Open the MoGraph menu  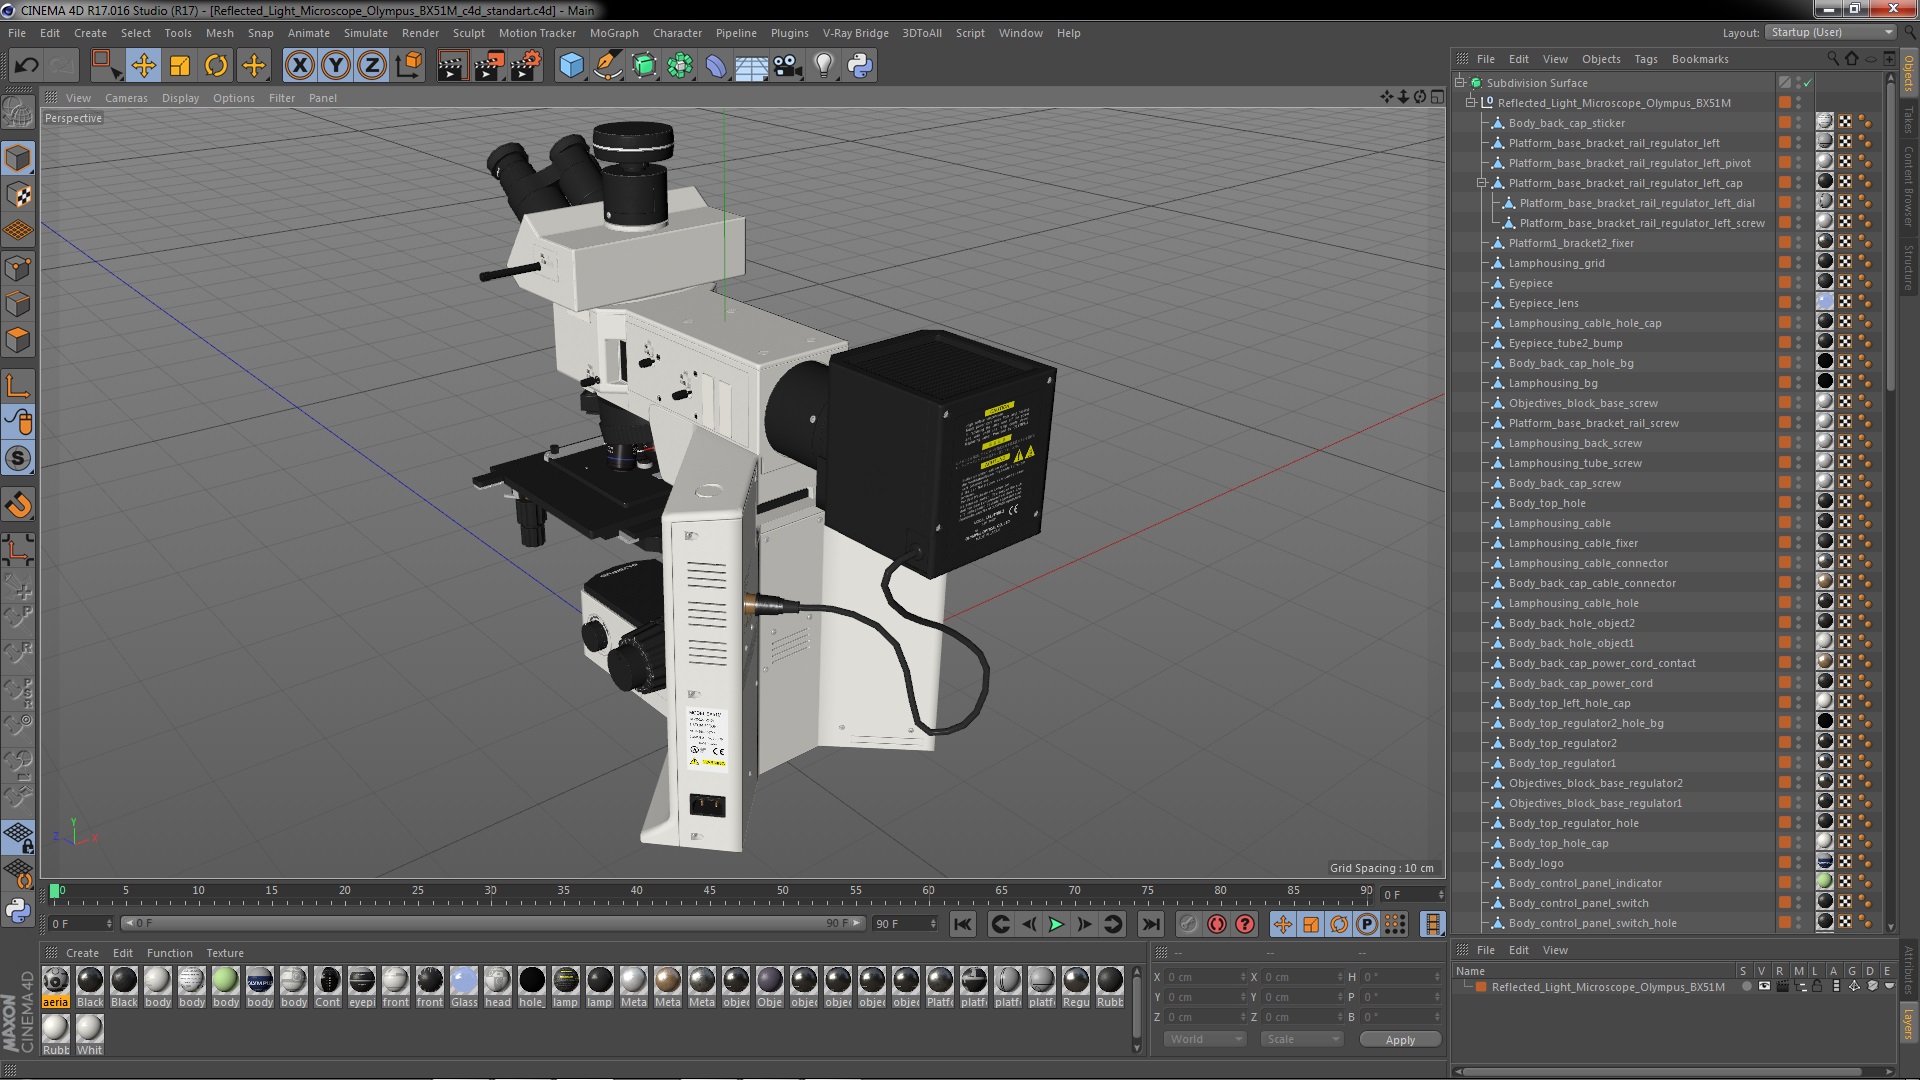[613, 33]
